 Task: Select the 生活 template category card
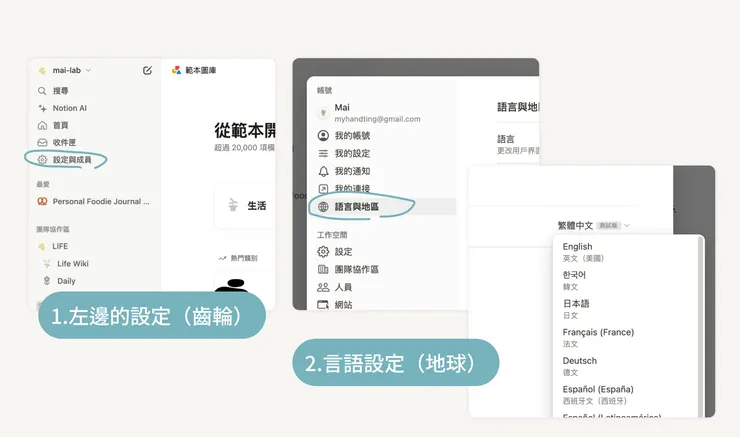point(244,205)
